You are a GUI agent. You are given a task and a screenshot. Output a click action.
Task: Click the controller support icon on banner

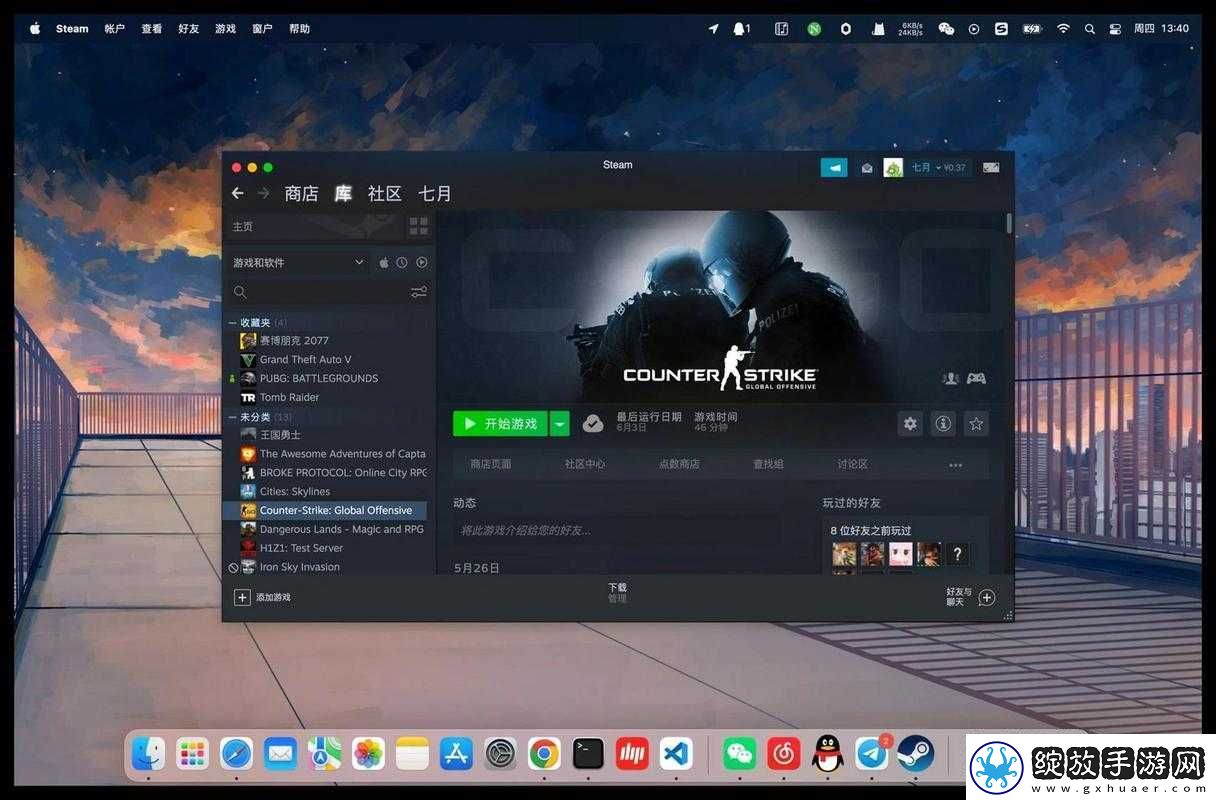[x=976, y=378]
